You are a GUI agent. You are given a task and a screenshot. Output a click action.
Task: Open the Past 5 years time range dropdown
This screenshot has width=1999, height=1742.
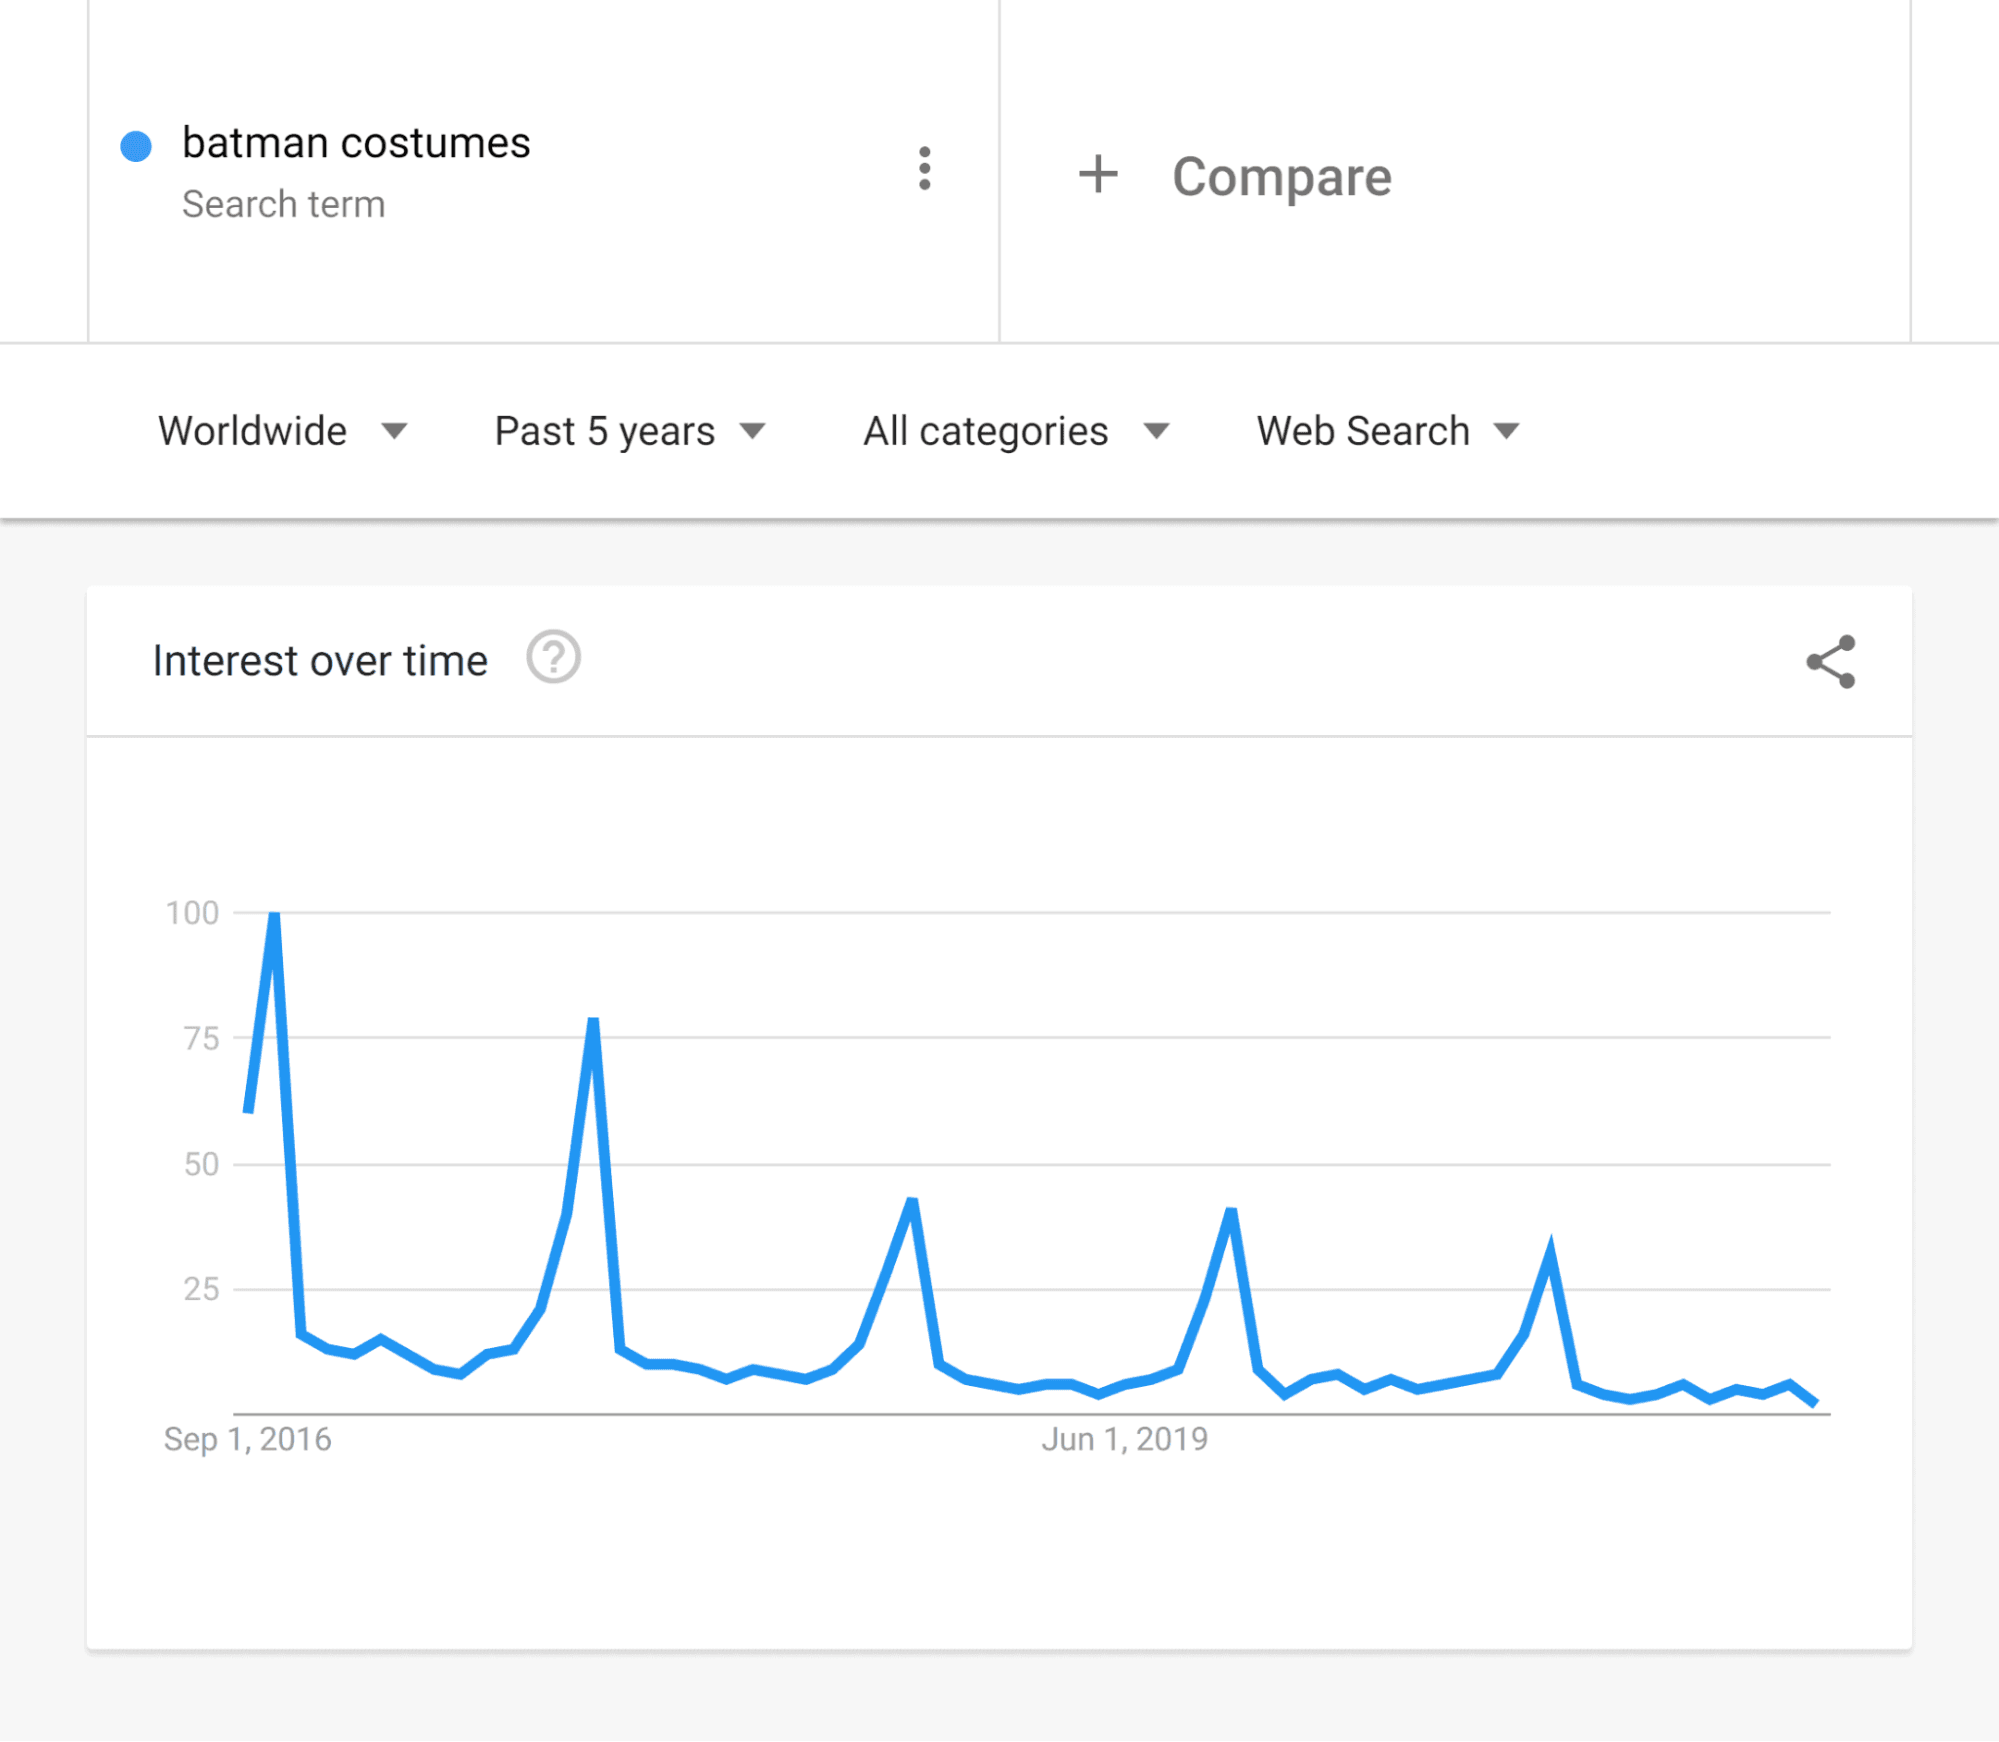(x=629, y=431)
